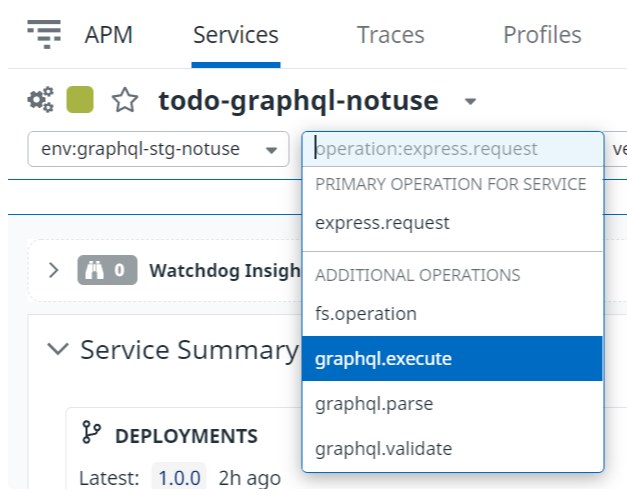Viewport: 627px width, 500px height.
Task: Expand the Watchdog Insights section
Action: pos(54,270)
